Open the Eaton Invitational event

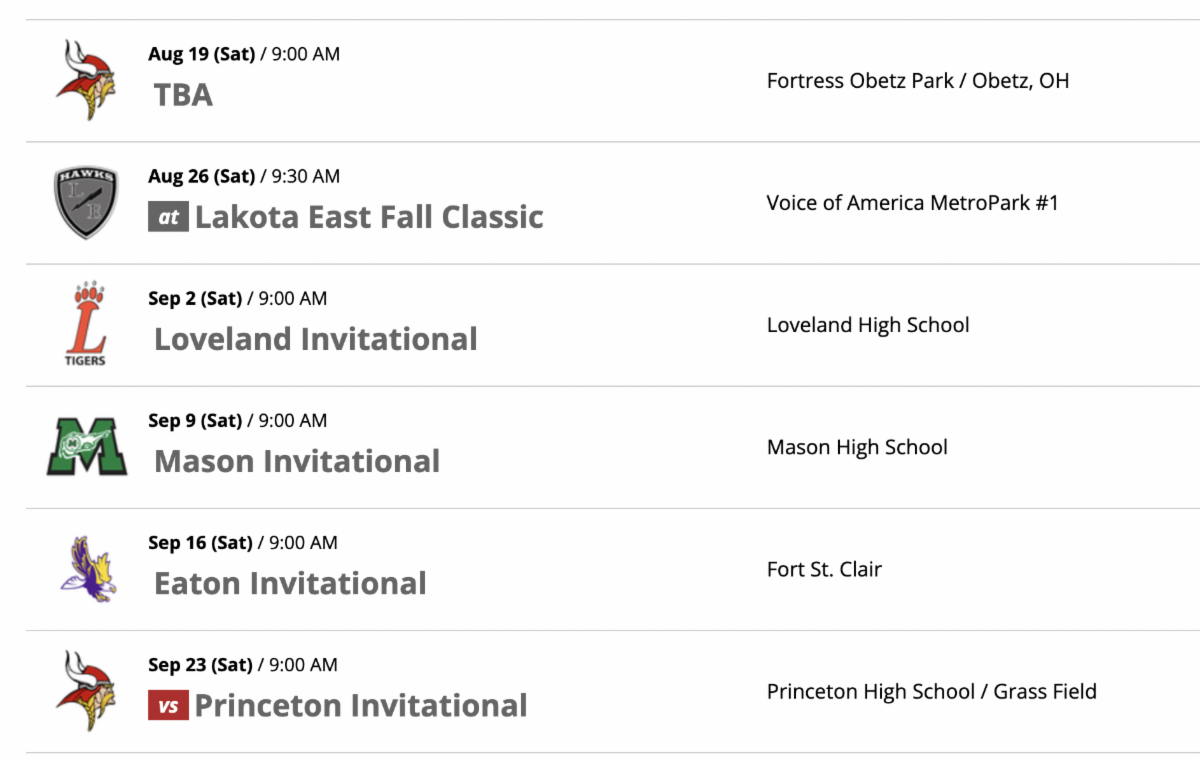point(290,583)
